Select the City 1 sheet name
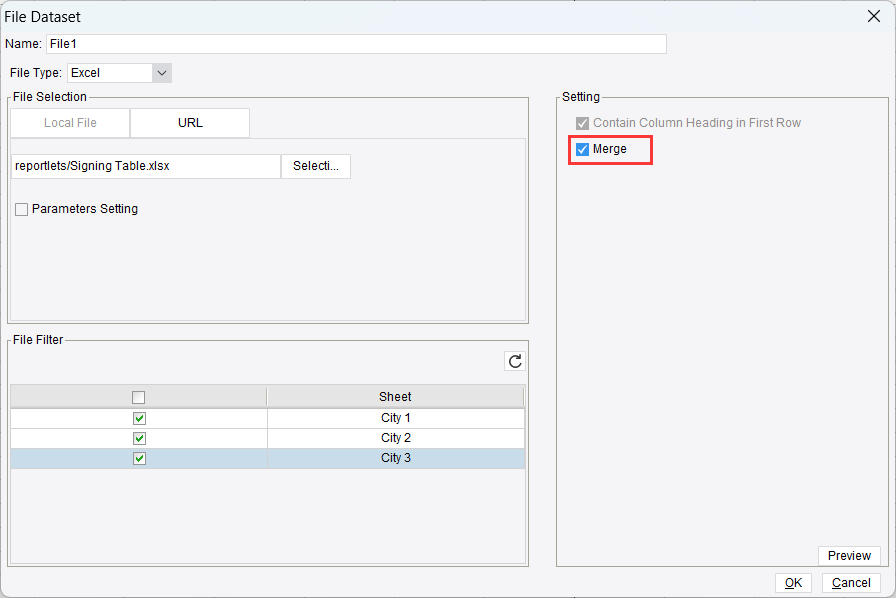 [395, 418]
